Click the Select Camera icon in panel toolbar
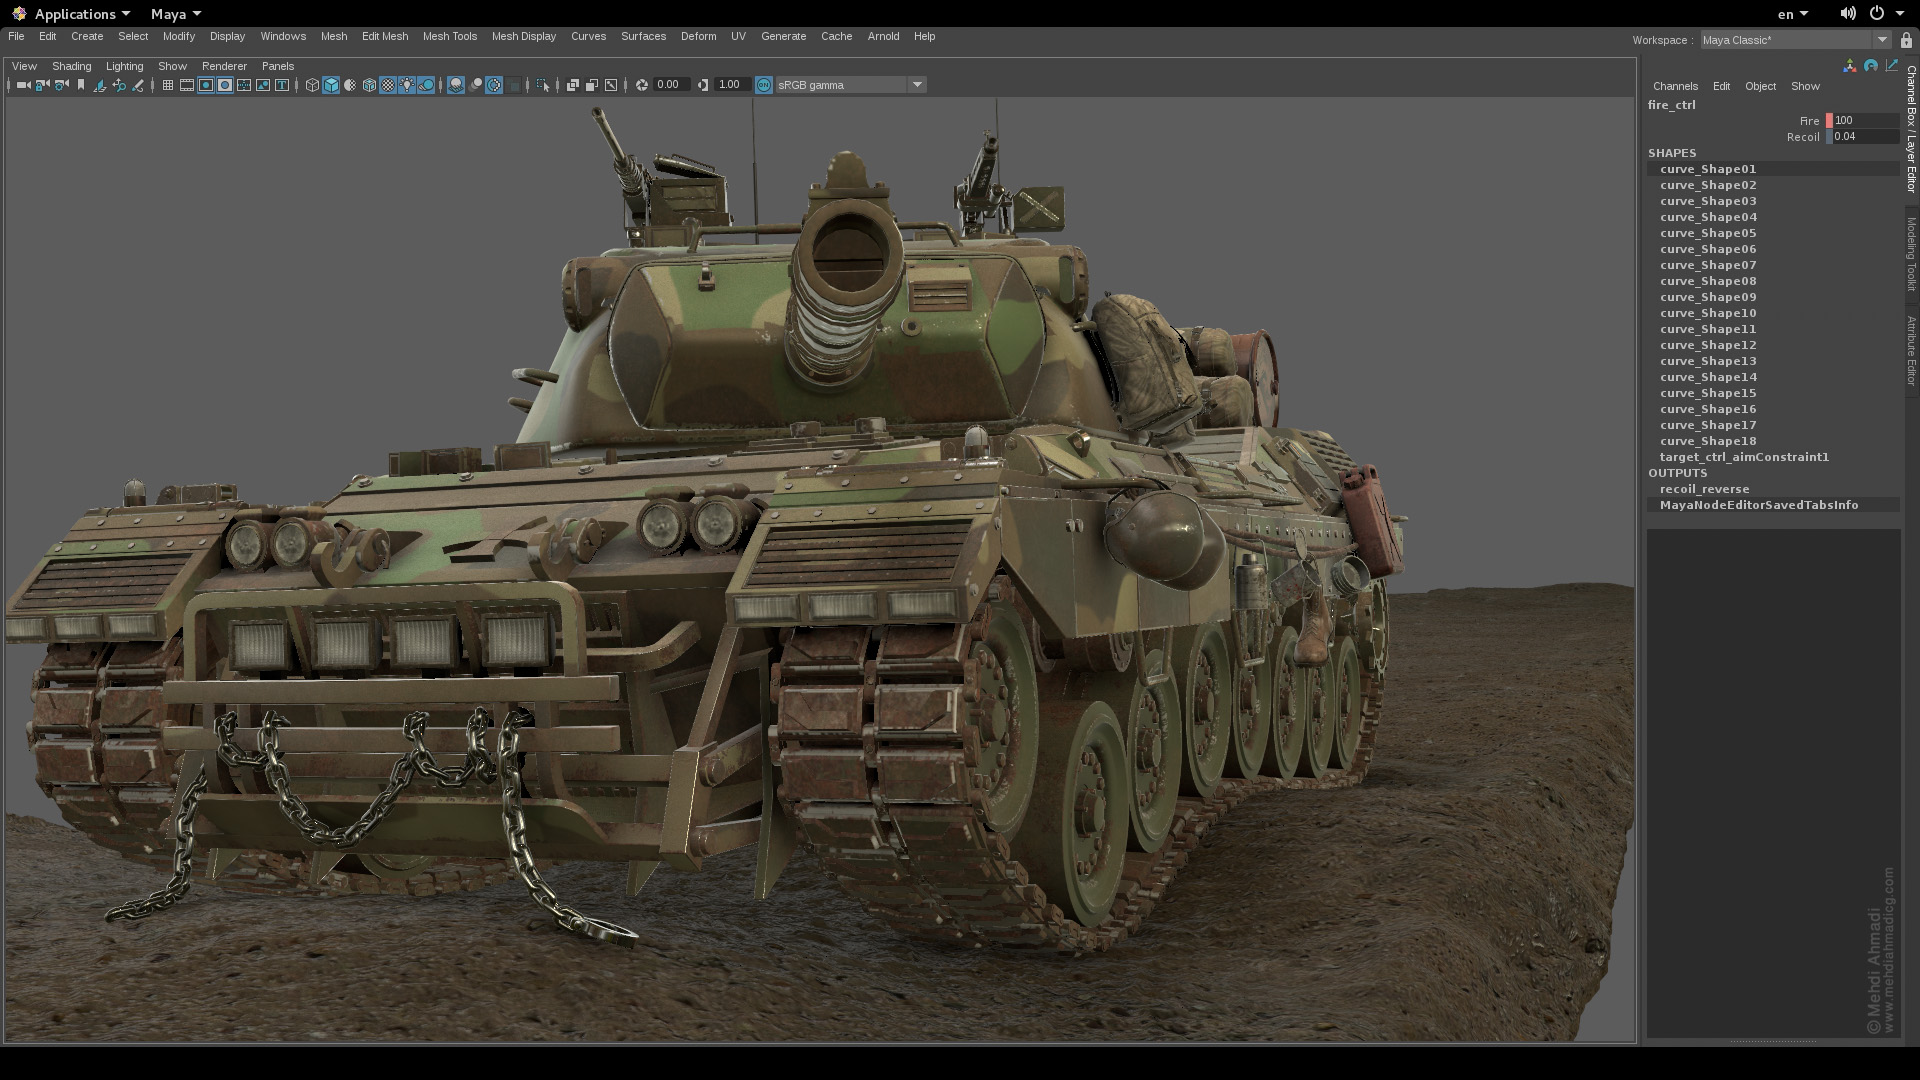Screen dimensions: 1920x1080 click(23, 85)
